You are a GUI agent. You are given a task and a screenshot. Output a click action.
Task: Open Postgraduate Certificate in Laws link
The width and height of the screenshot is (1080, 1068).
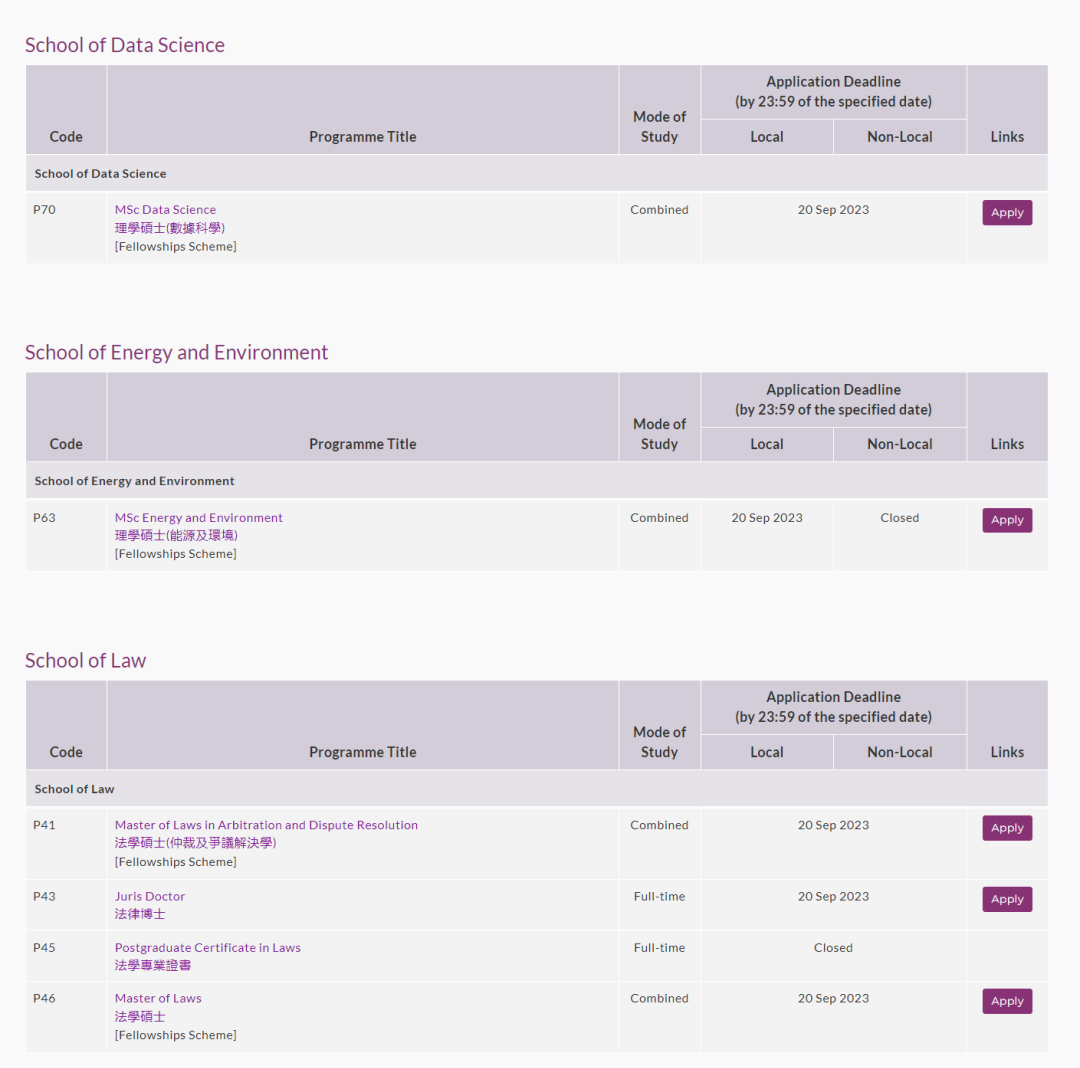pyautogui.click(x=207, y=947)
